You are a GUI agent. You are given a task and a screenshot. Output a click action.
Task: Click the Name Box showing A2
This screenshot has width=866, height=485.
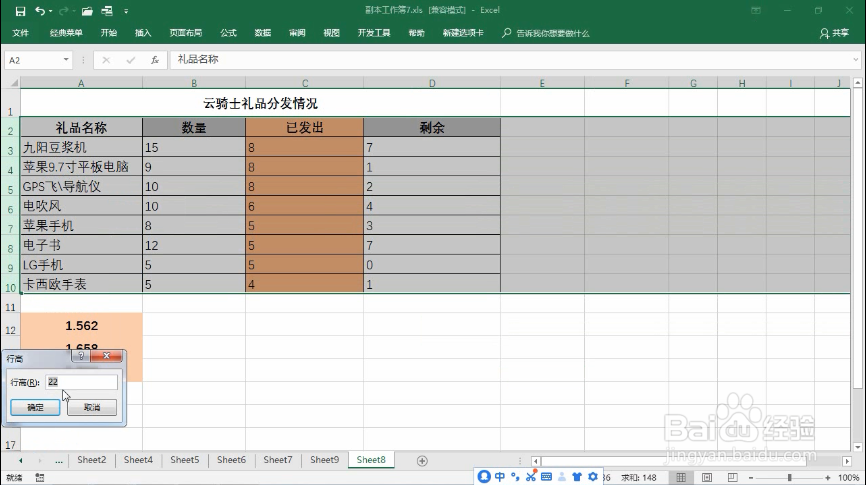coord(32,60)
